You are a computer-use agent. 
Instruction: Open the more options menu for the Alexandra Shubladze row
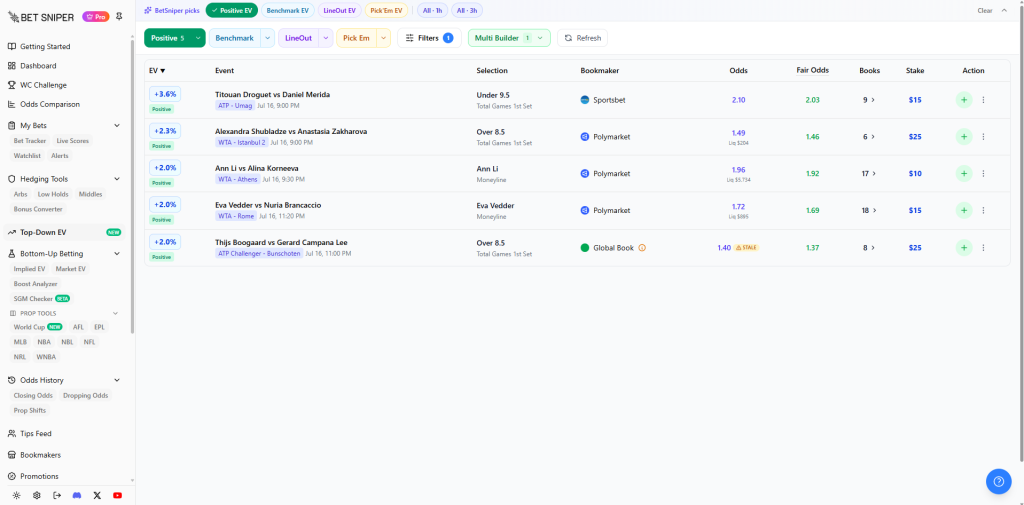(983, 137)
